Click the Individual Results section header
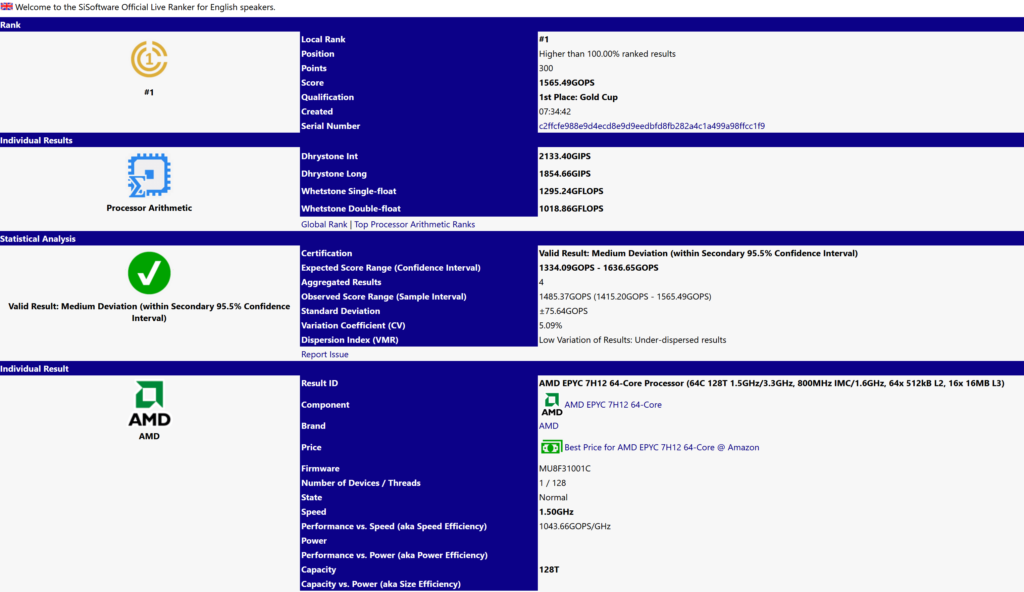 point(512,140)
